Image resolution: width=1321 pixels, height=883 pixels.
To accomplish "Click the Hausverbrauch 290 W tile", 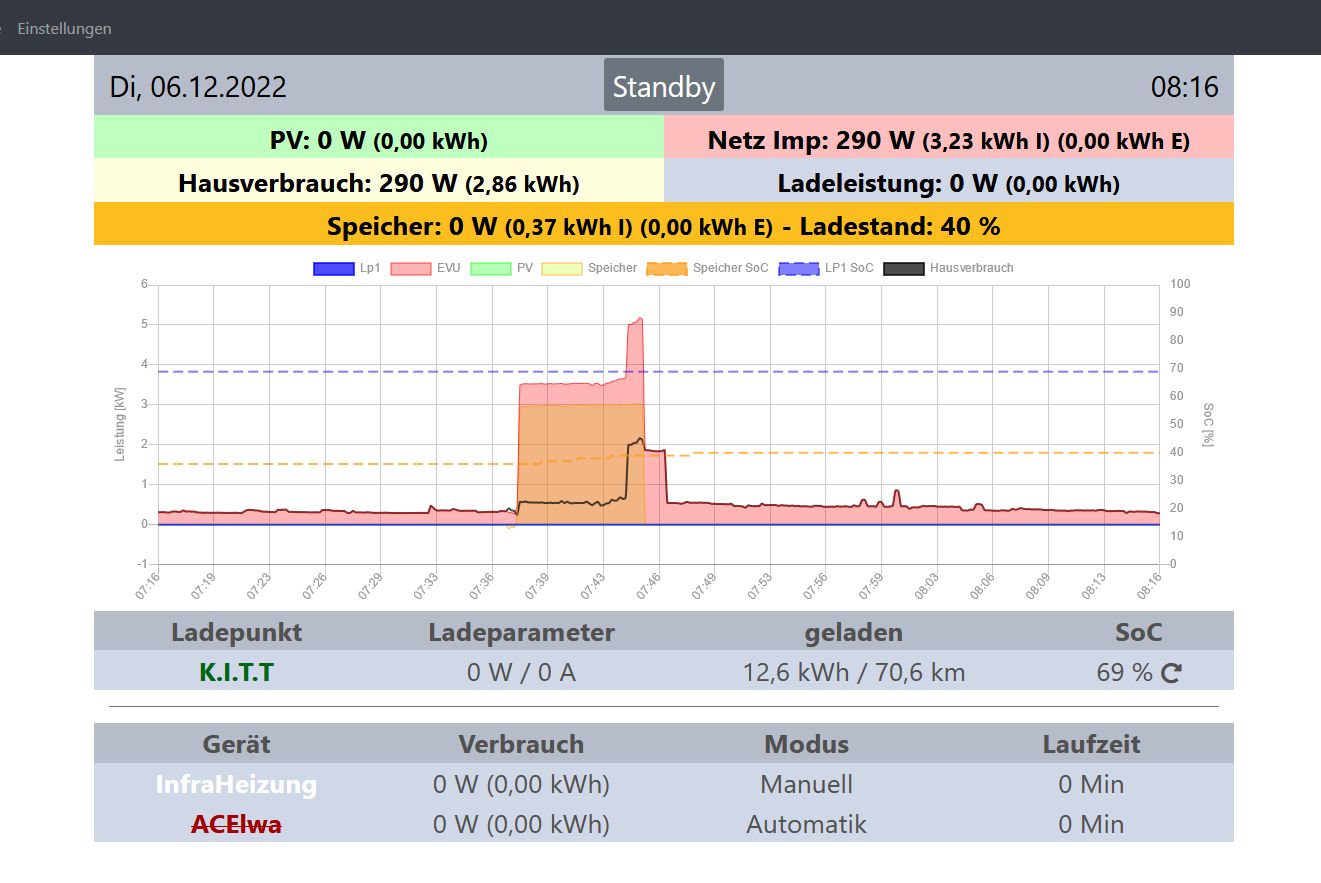I will [x=378, y=184].
